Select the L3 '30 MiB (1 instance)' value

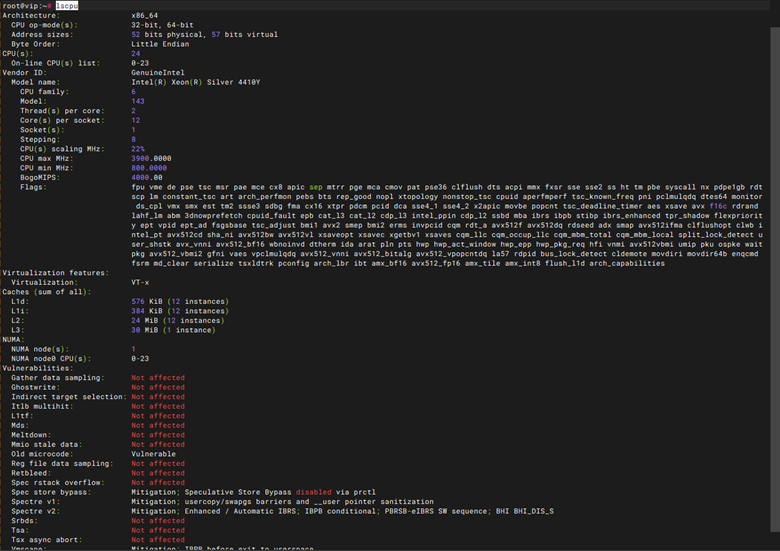tap(174, 330)
